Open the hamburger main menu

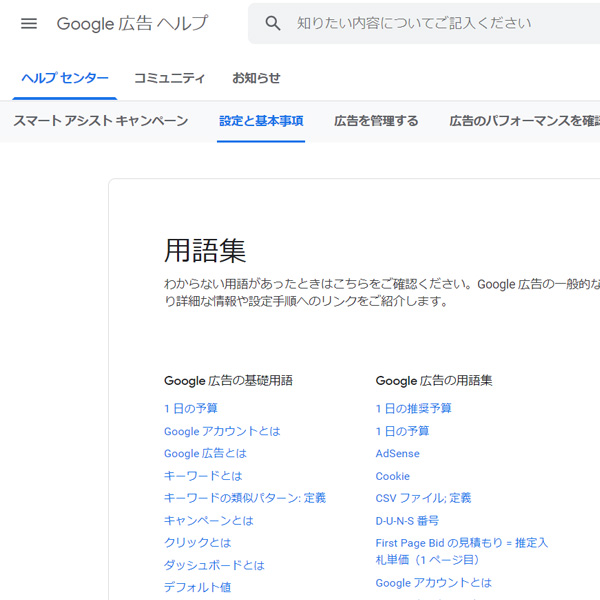(x=29, y=23)
